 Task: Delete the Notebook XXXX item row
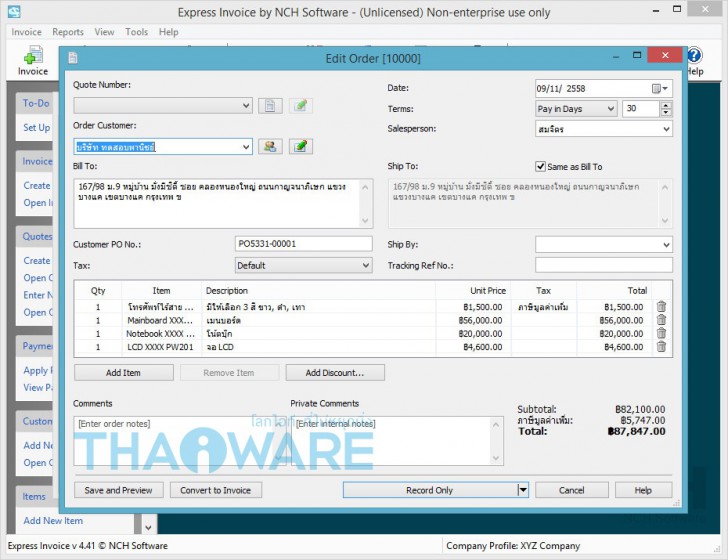pyautogui.click(x=661, y=333)
